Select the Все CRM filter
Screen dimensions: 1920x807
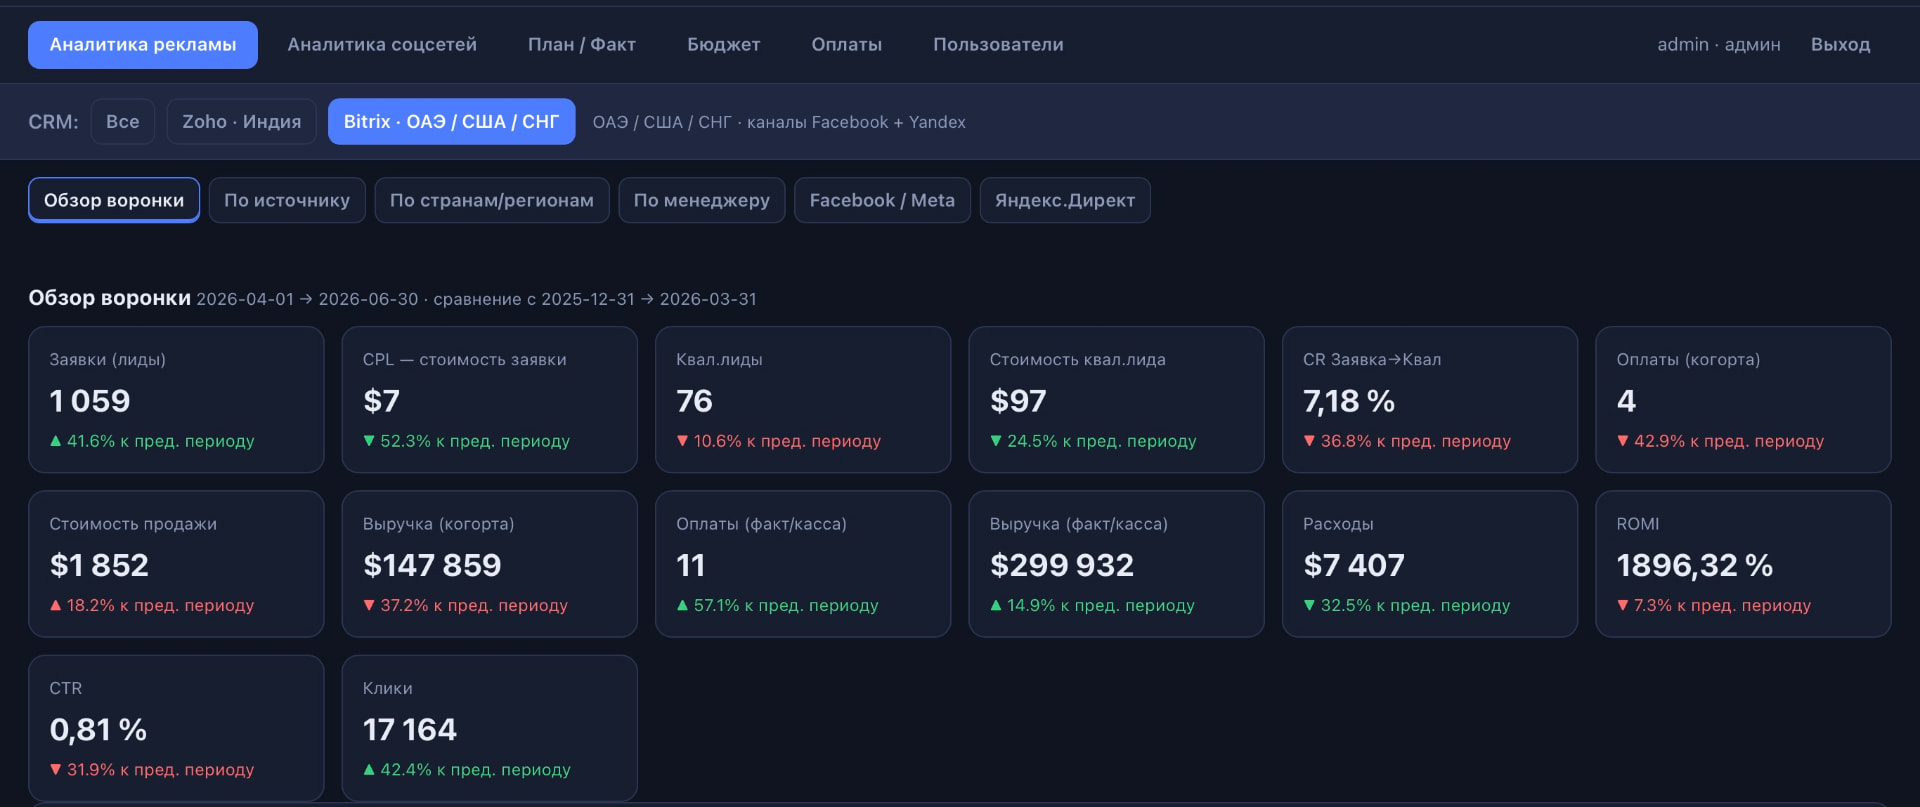123,121
